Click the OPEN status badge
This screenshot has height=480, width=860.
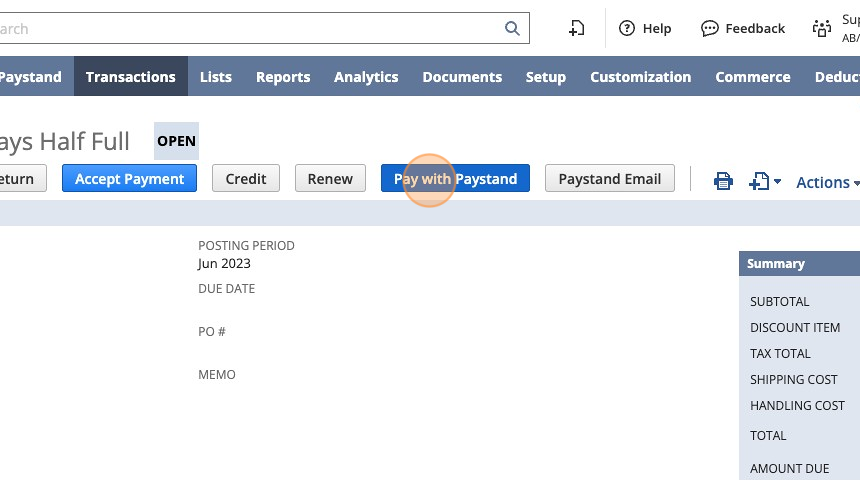[176, 141]
